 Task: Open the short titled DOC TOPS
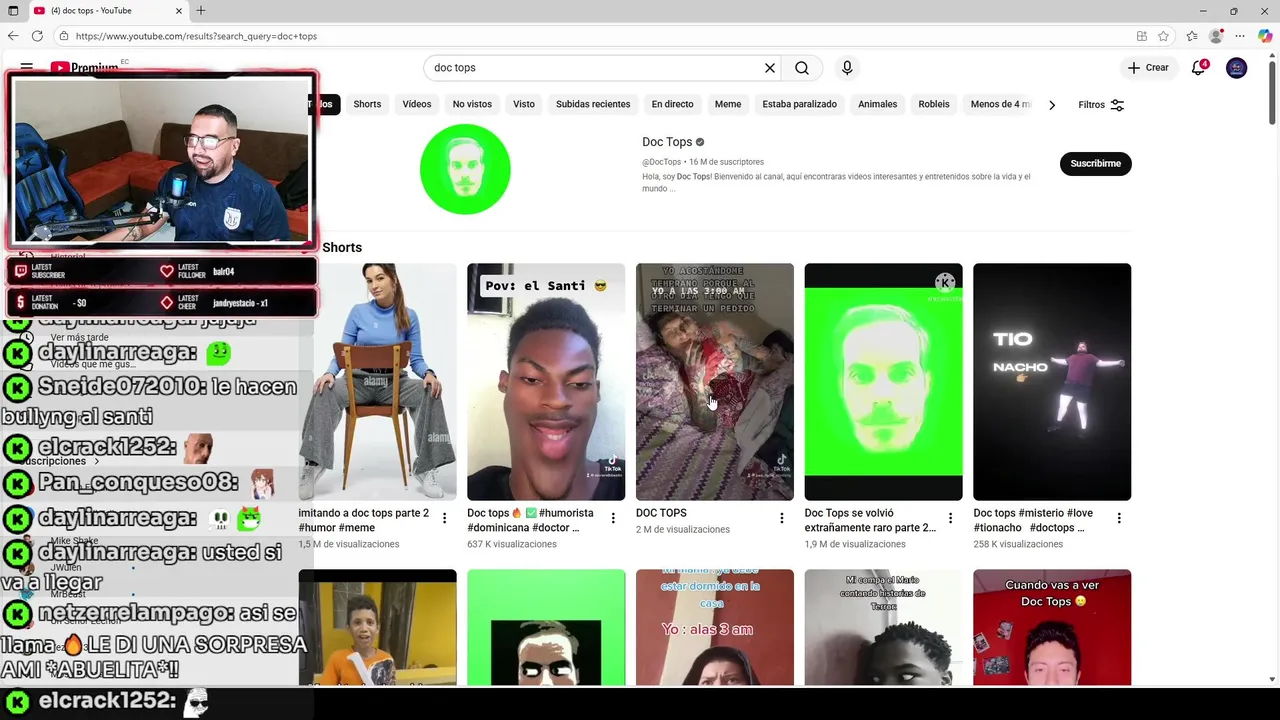click(661, 513)
